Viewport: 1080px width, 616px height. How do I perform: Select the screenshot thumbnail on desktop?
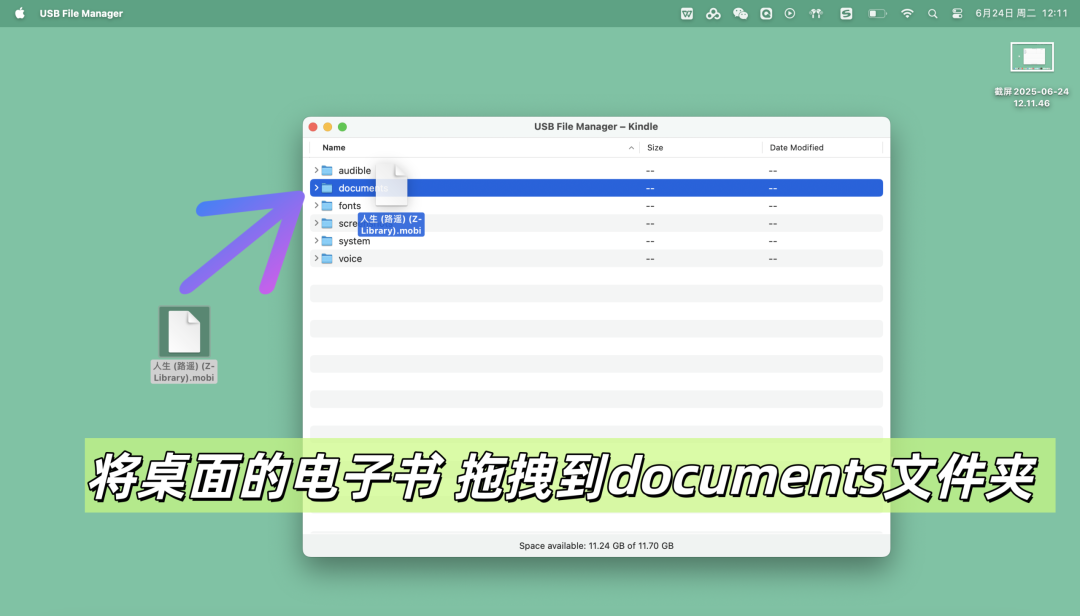coord(1031,57)
